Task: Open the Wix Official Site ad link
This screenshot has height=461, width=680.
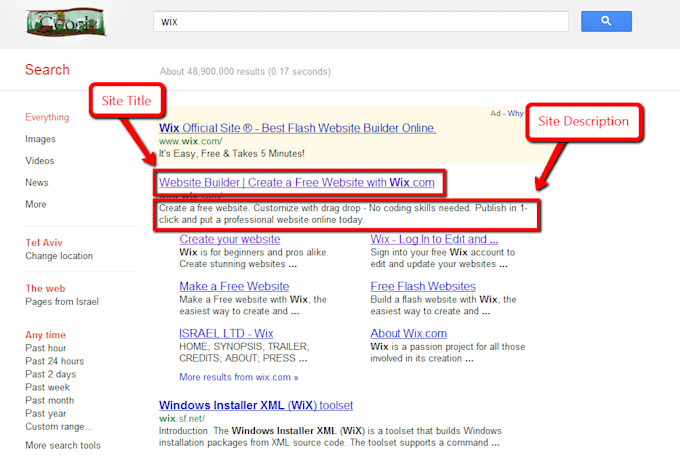Action: (298, 128)
